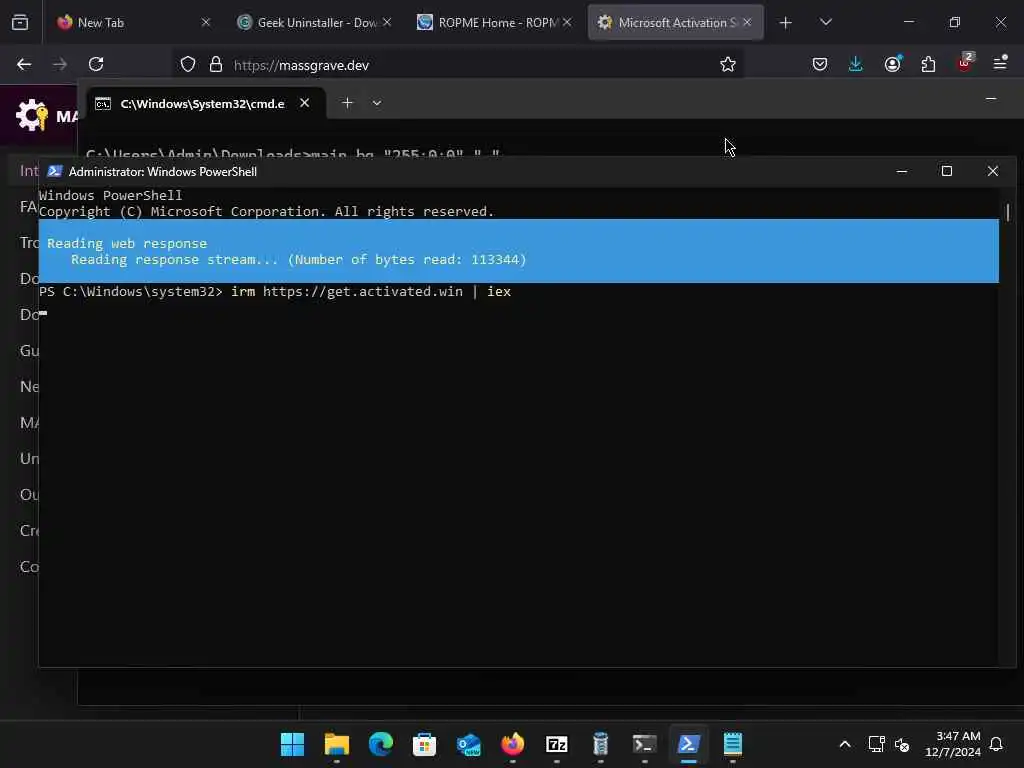1024x768 pixels.
Task: Open the Windows Start menu
Action: 293,744
